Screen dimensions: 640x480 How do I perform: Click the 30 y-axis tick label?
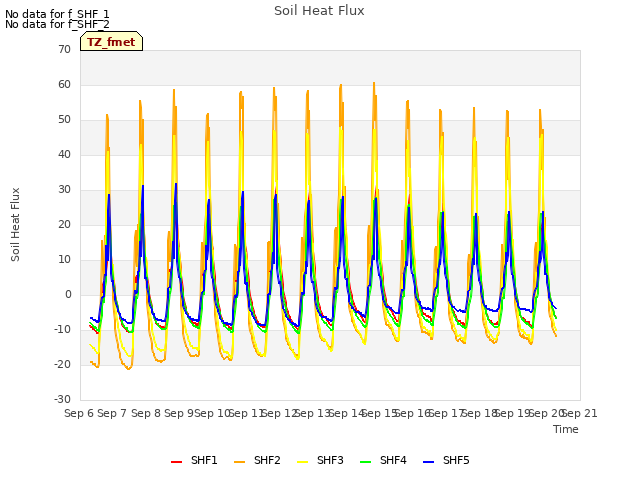pos(64,189)
